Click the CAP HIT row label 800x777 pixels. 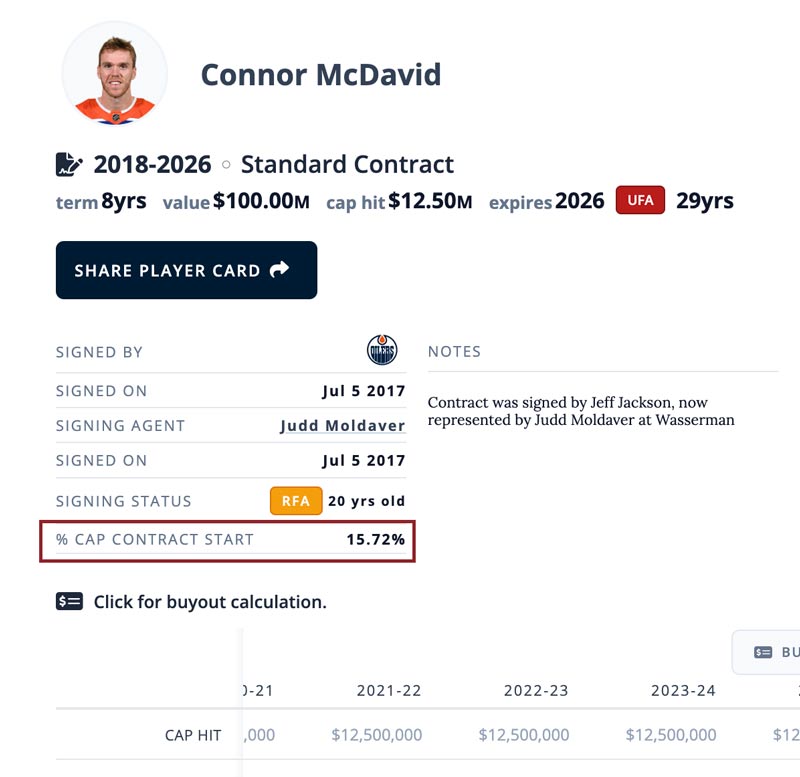pyautogui.click(x=193, y=735)
